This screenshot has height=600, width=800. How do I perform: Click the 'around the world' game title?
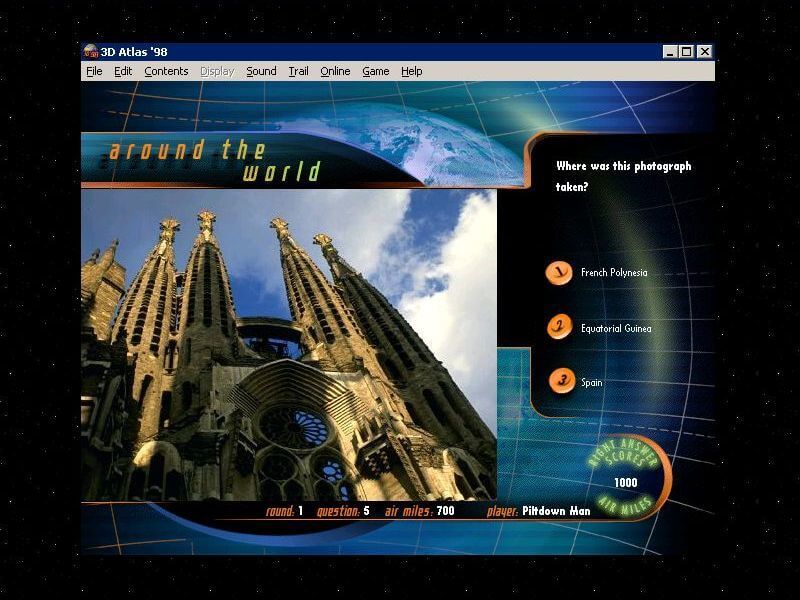(215, 160)
